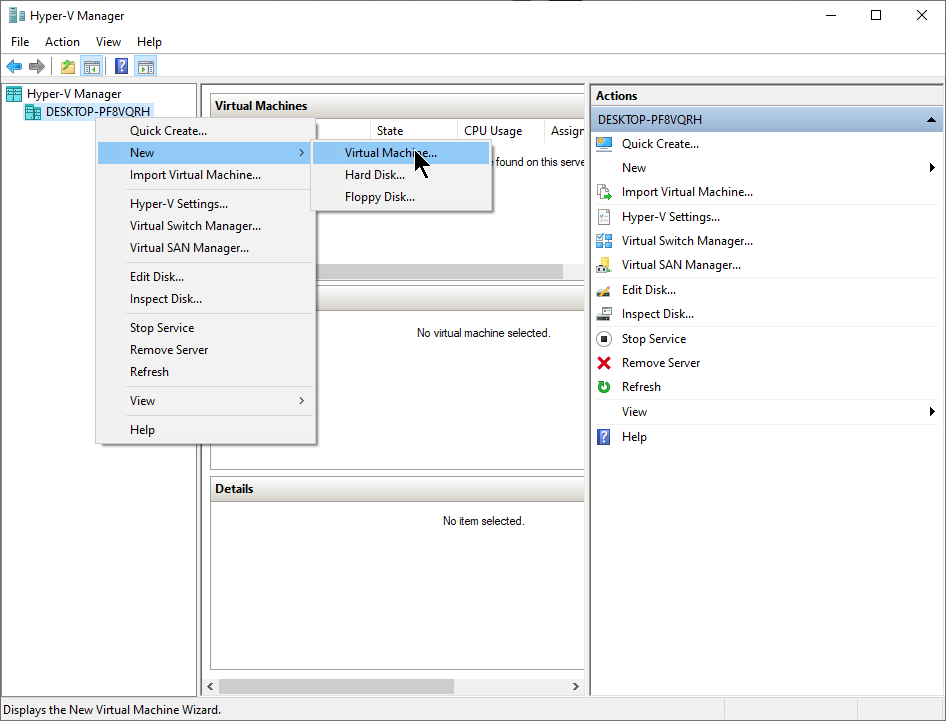Click the Quick Create monitor icon in Actions

[604, 144]
